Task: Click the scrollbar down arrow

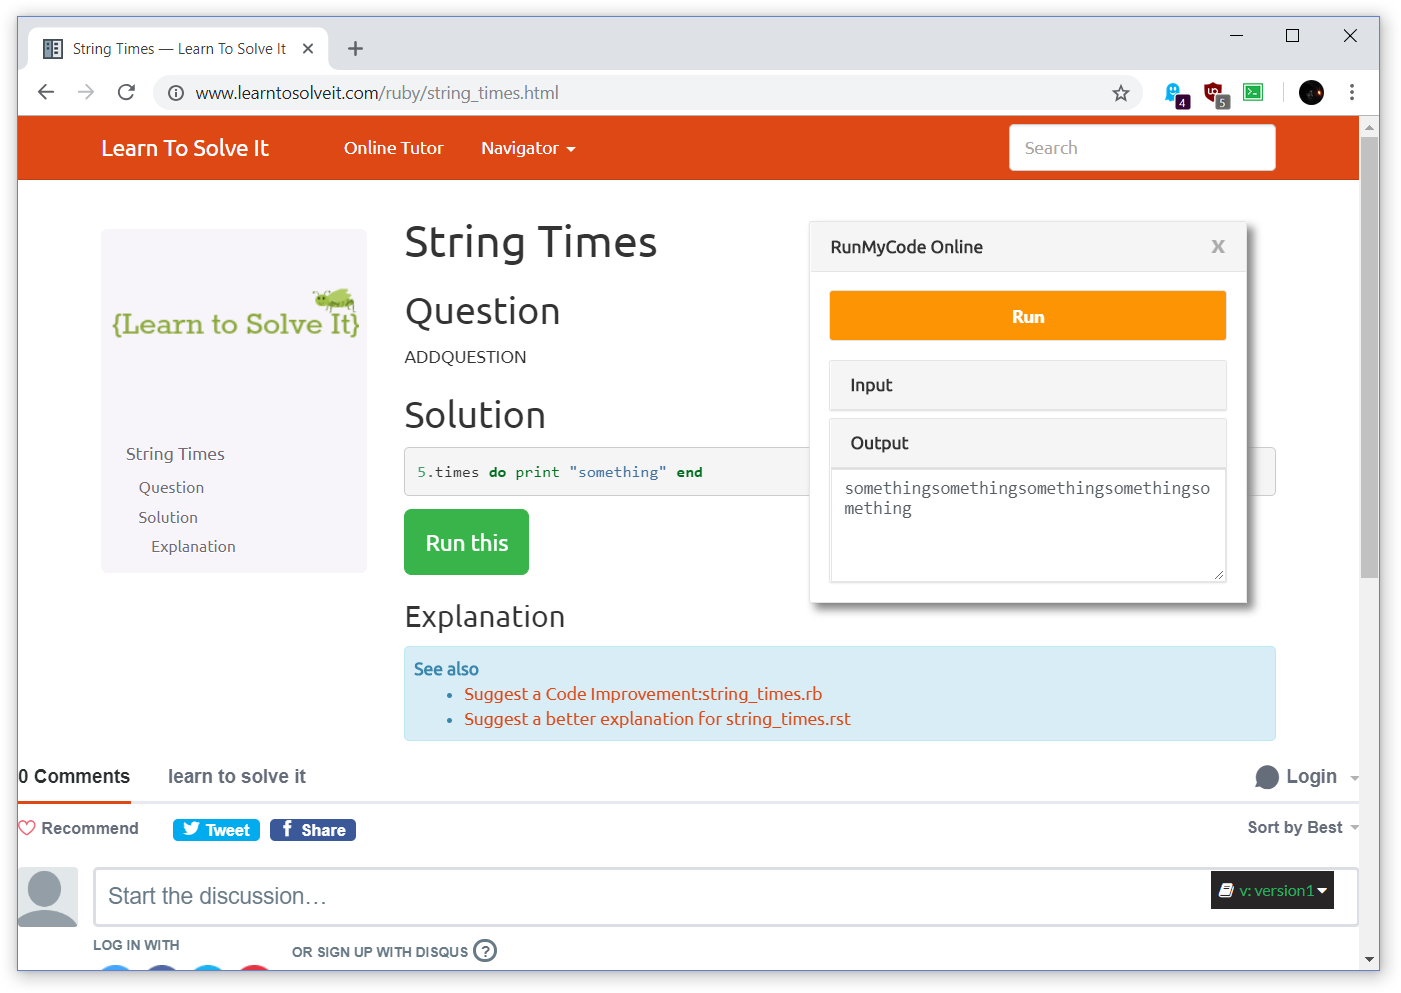Action: click(x=1369, y=959)
